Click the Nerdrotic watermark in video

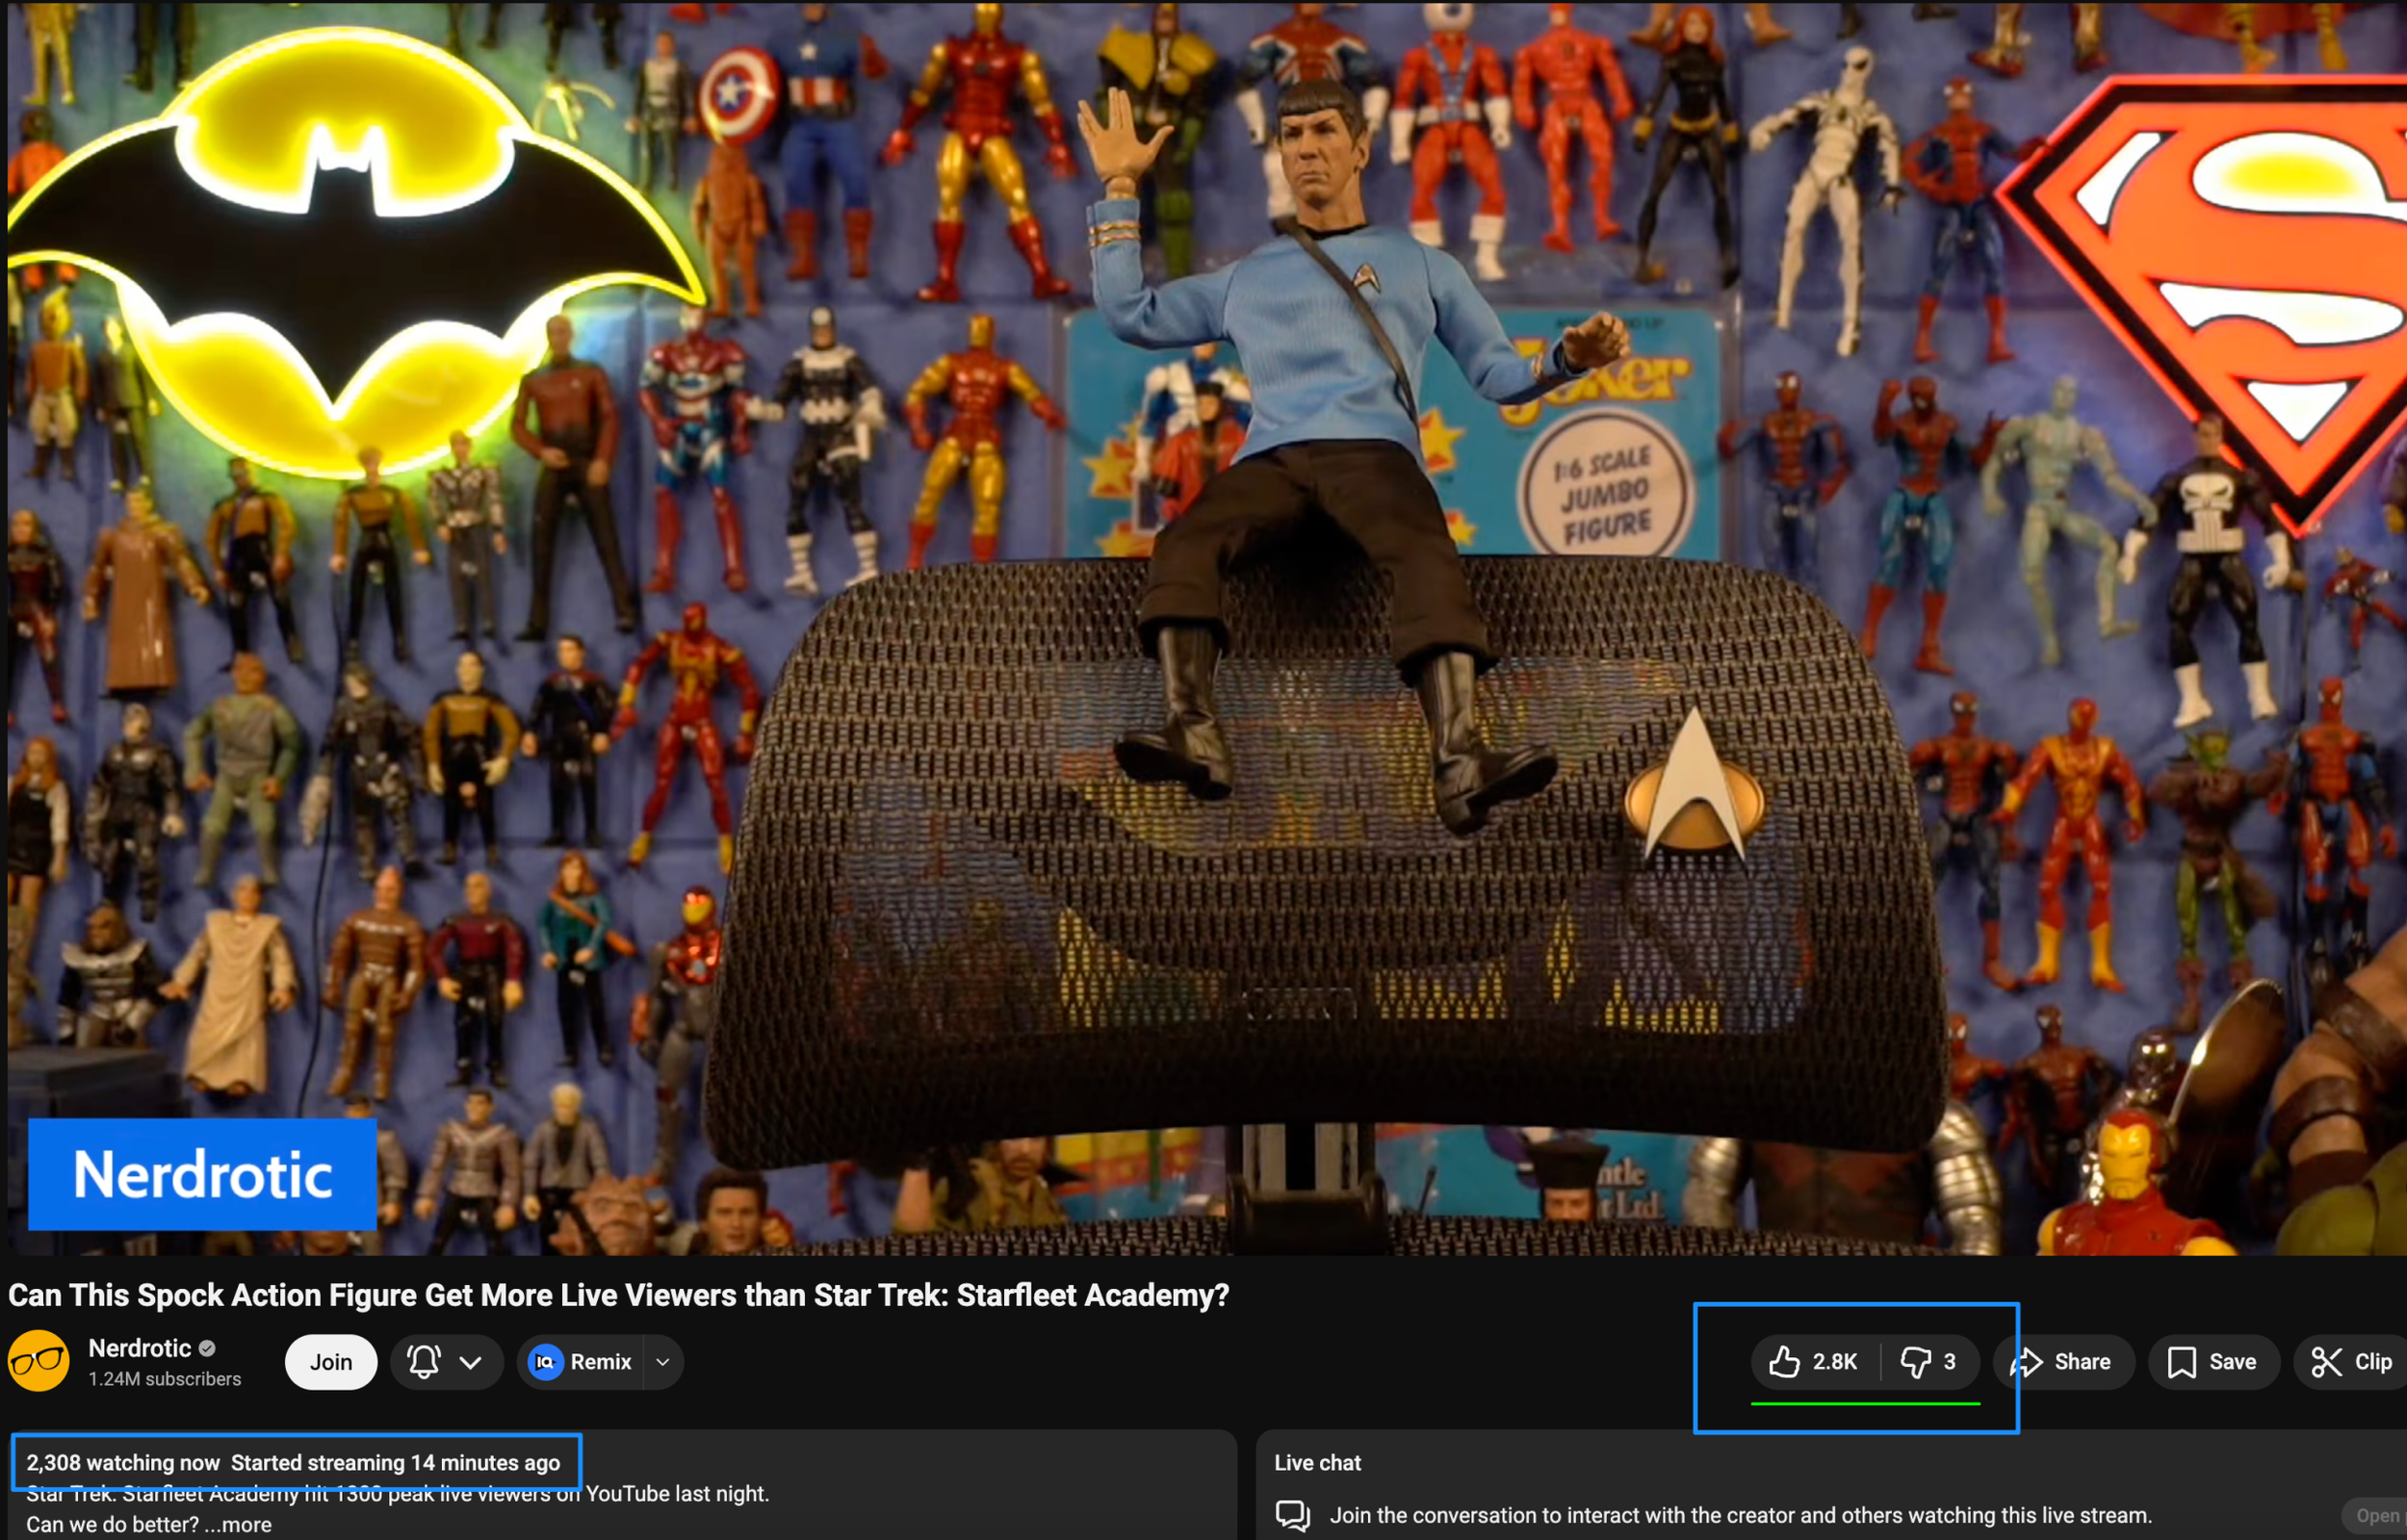[202, 1174]
